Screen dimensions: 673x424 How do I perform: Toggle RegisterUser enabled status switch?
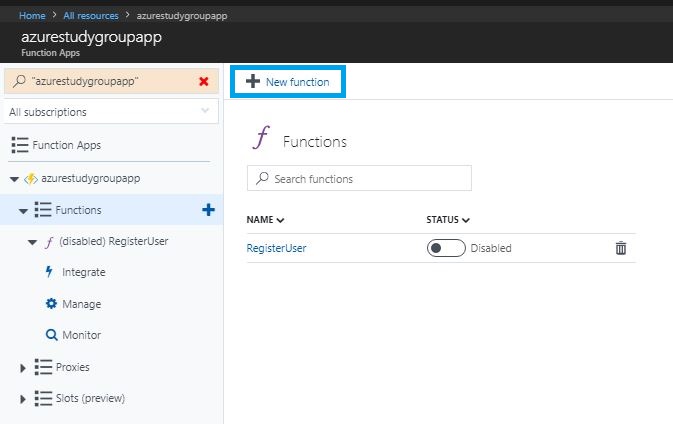click(446, 248)
